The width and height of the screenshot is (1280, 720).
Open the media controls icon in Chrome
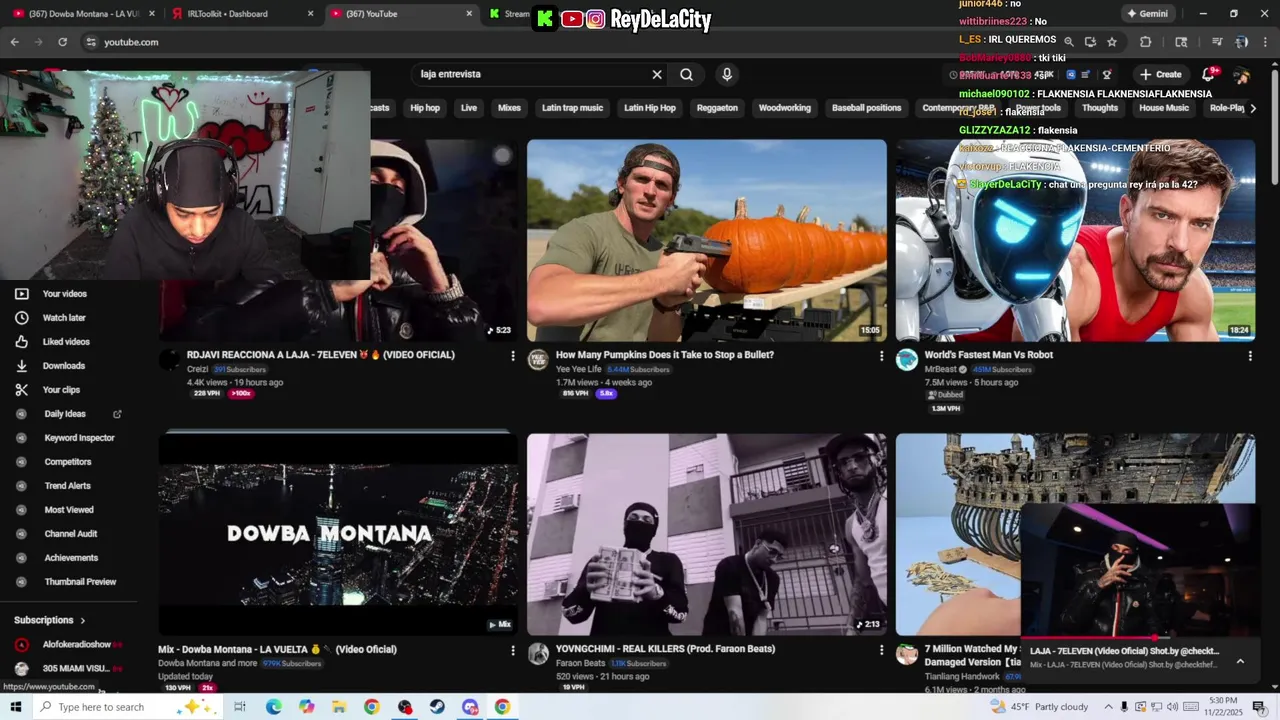pyautogui.click(x=1217, y=42)
